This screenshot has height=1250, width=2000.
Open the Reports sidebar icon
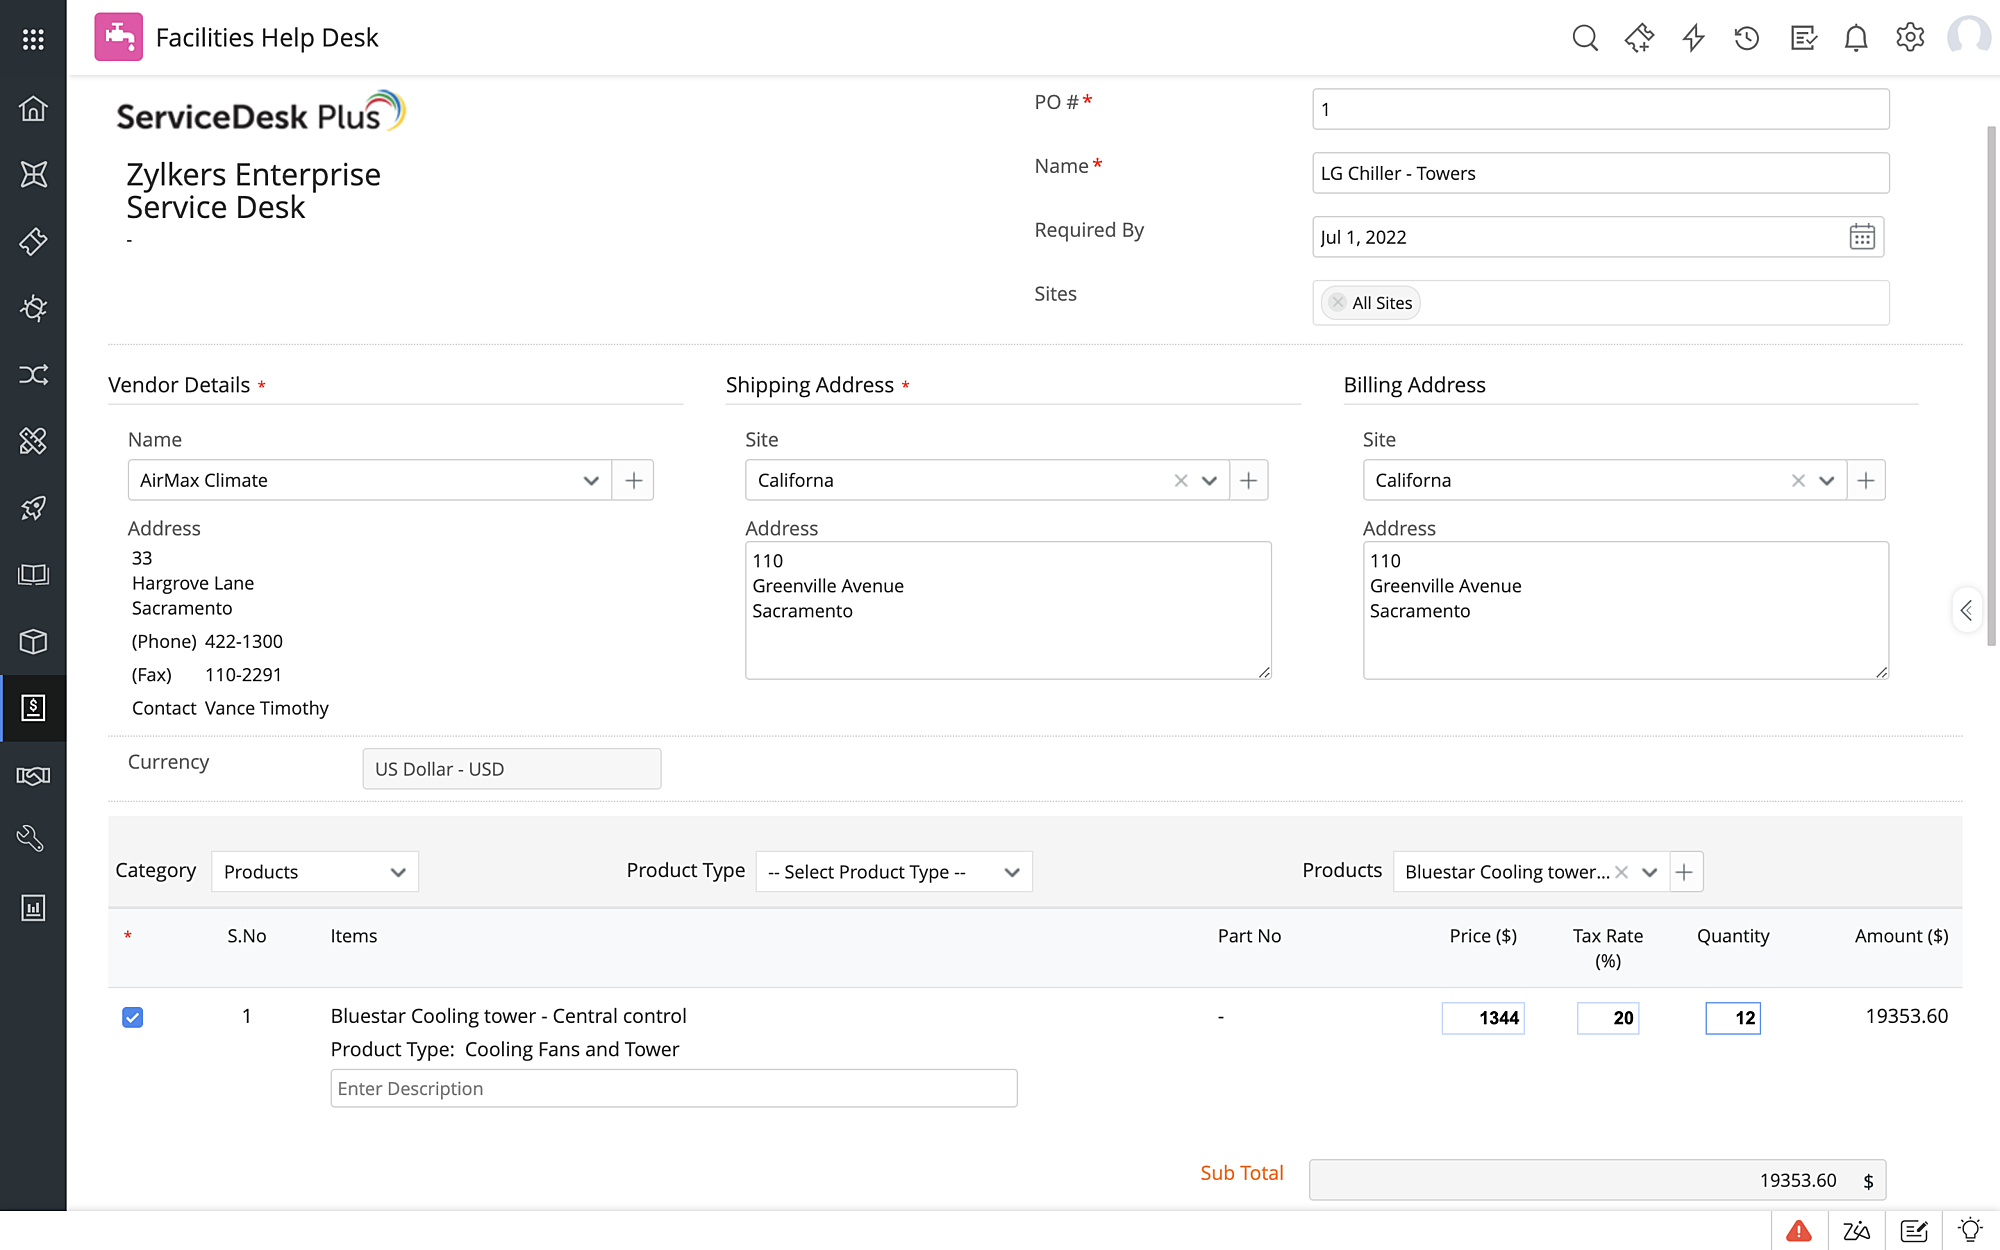pos(33,908)
